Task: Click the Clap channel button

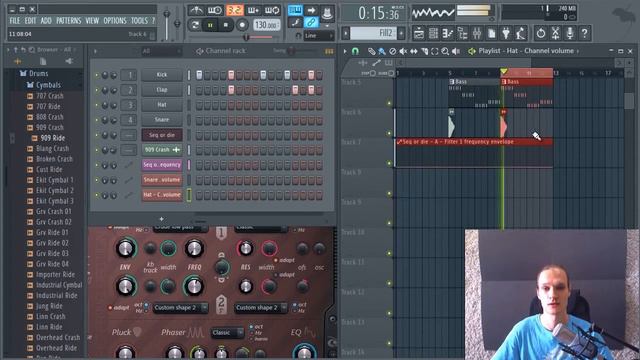Action: click(x=162, y=90)
